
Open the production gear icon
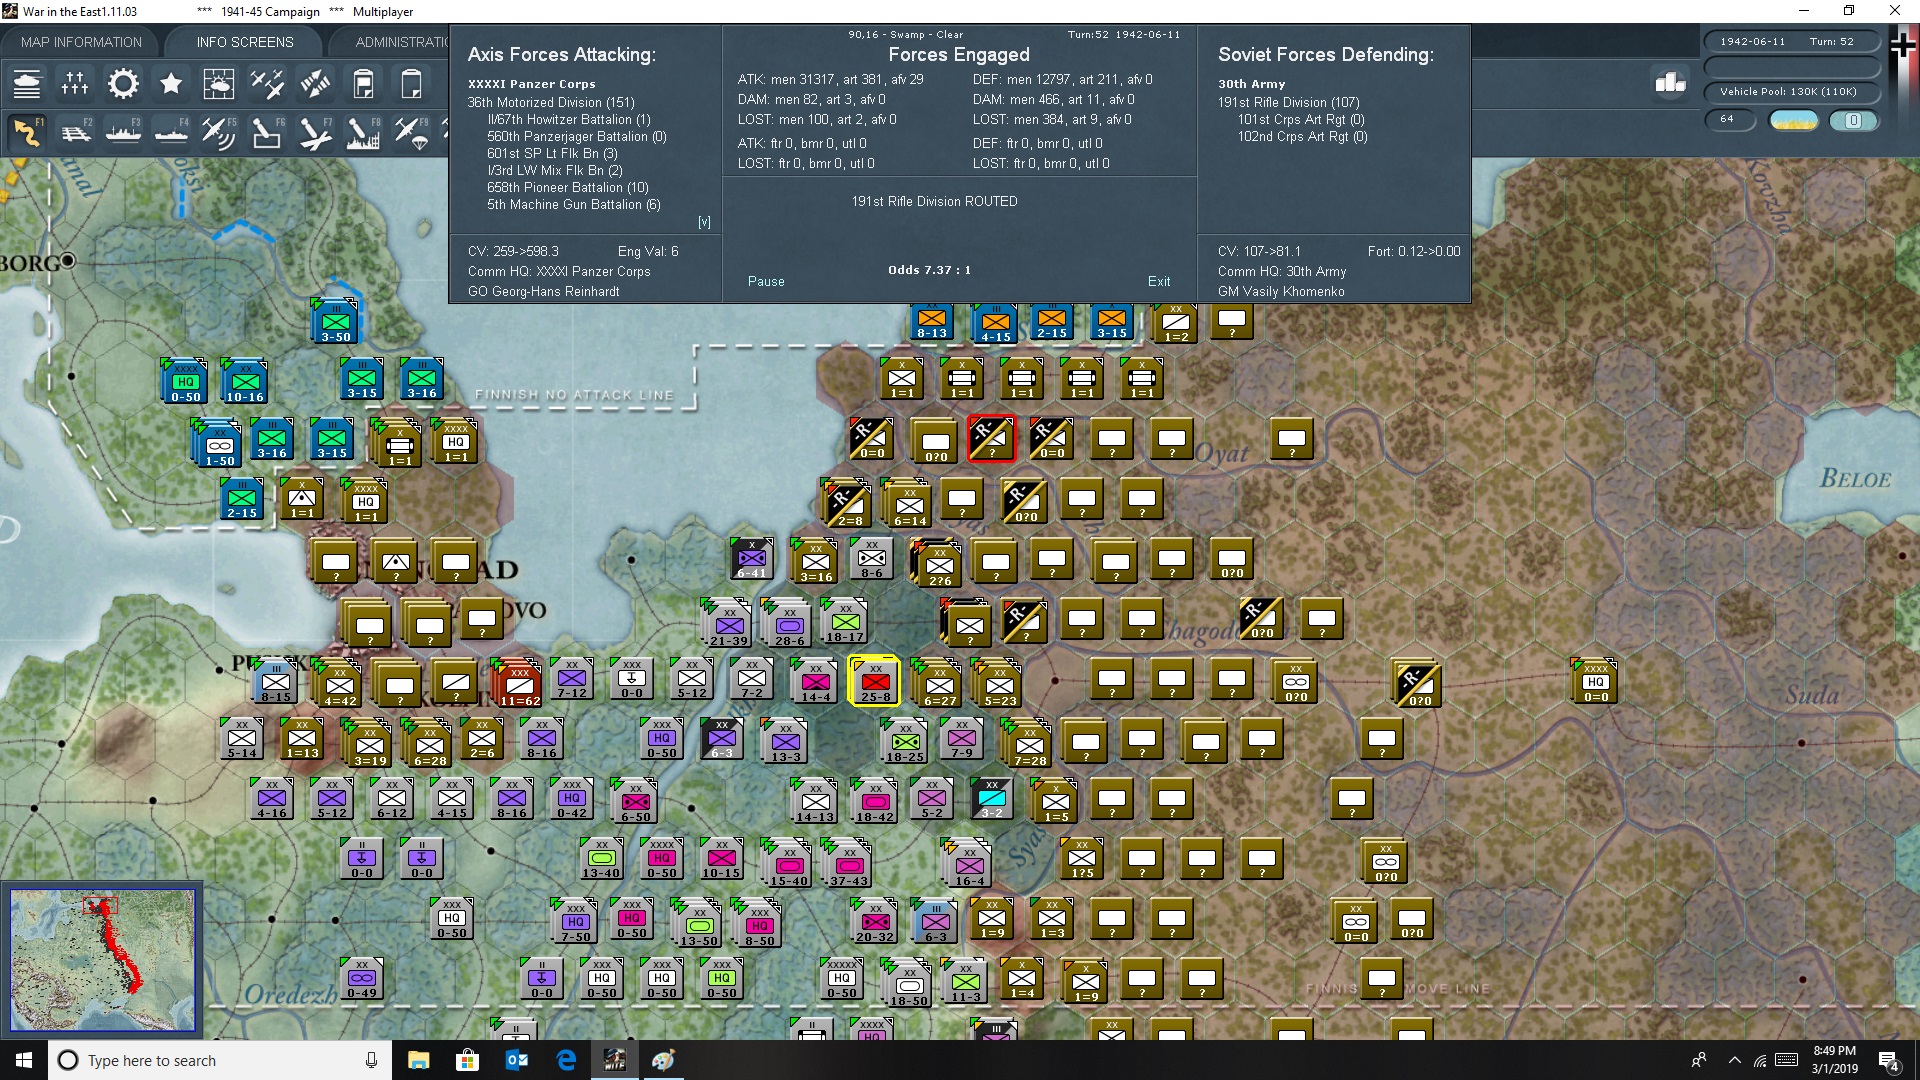(123, 84)
